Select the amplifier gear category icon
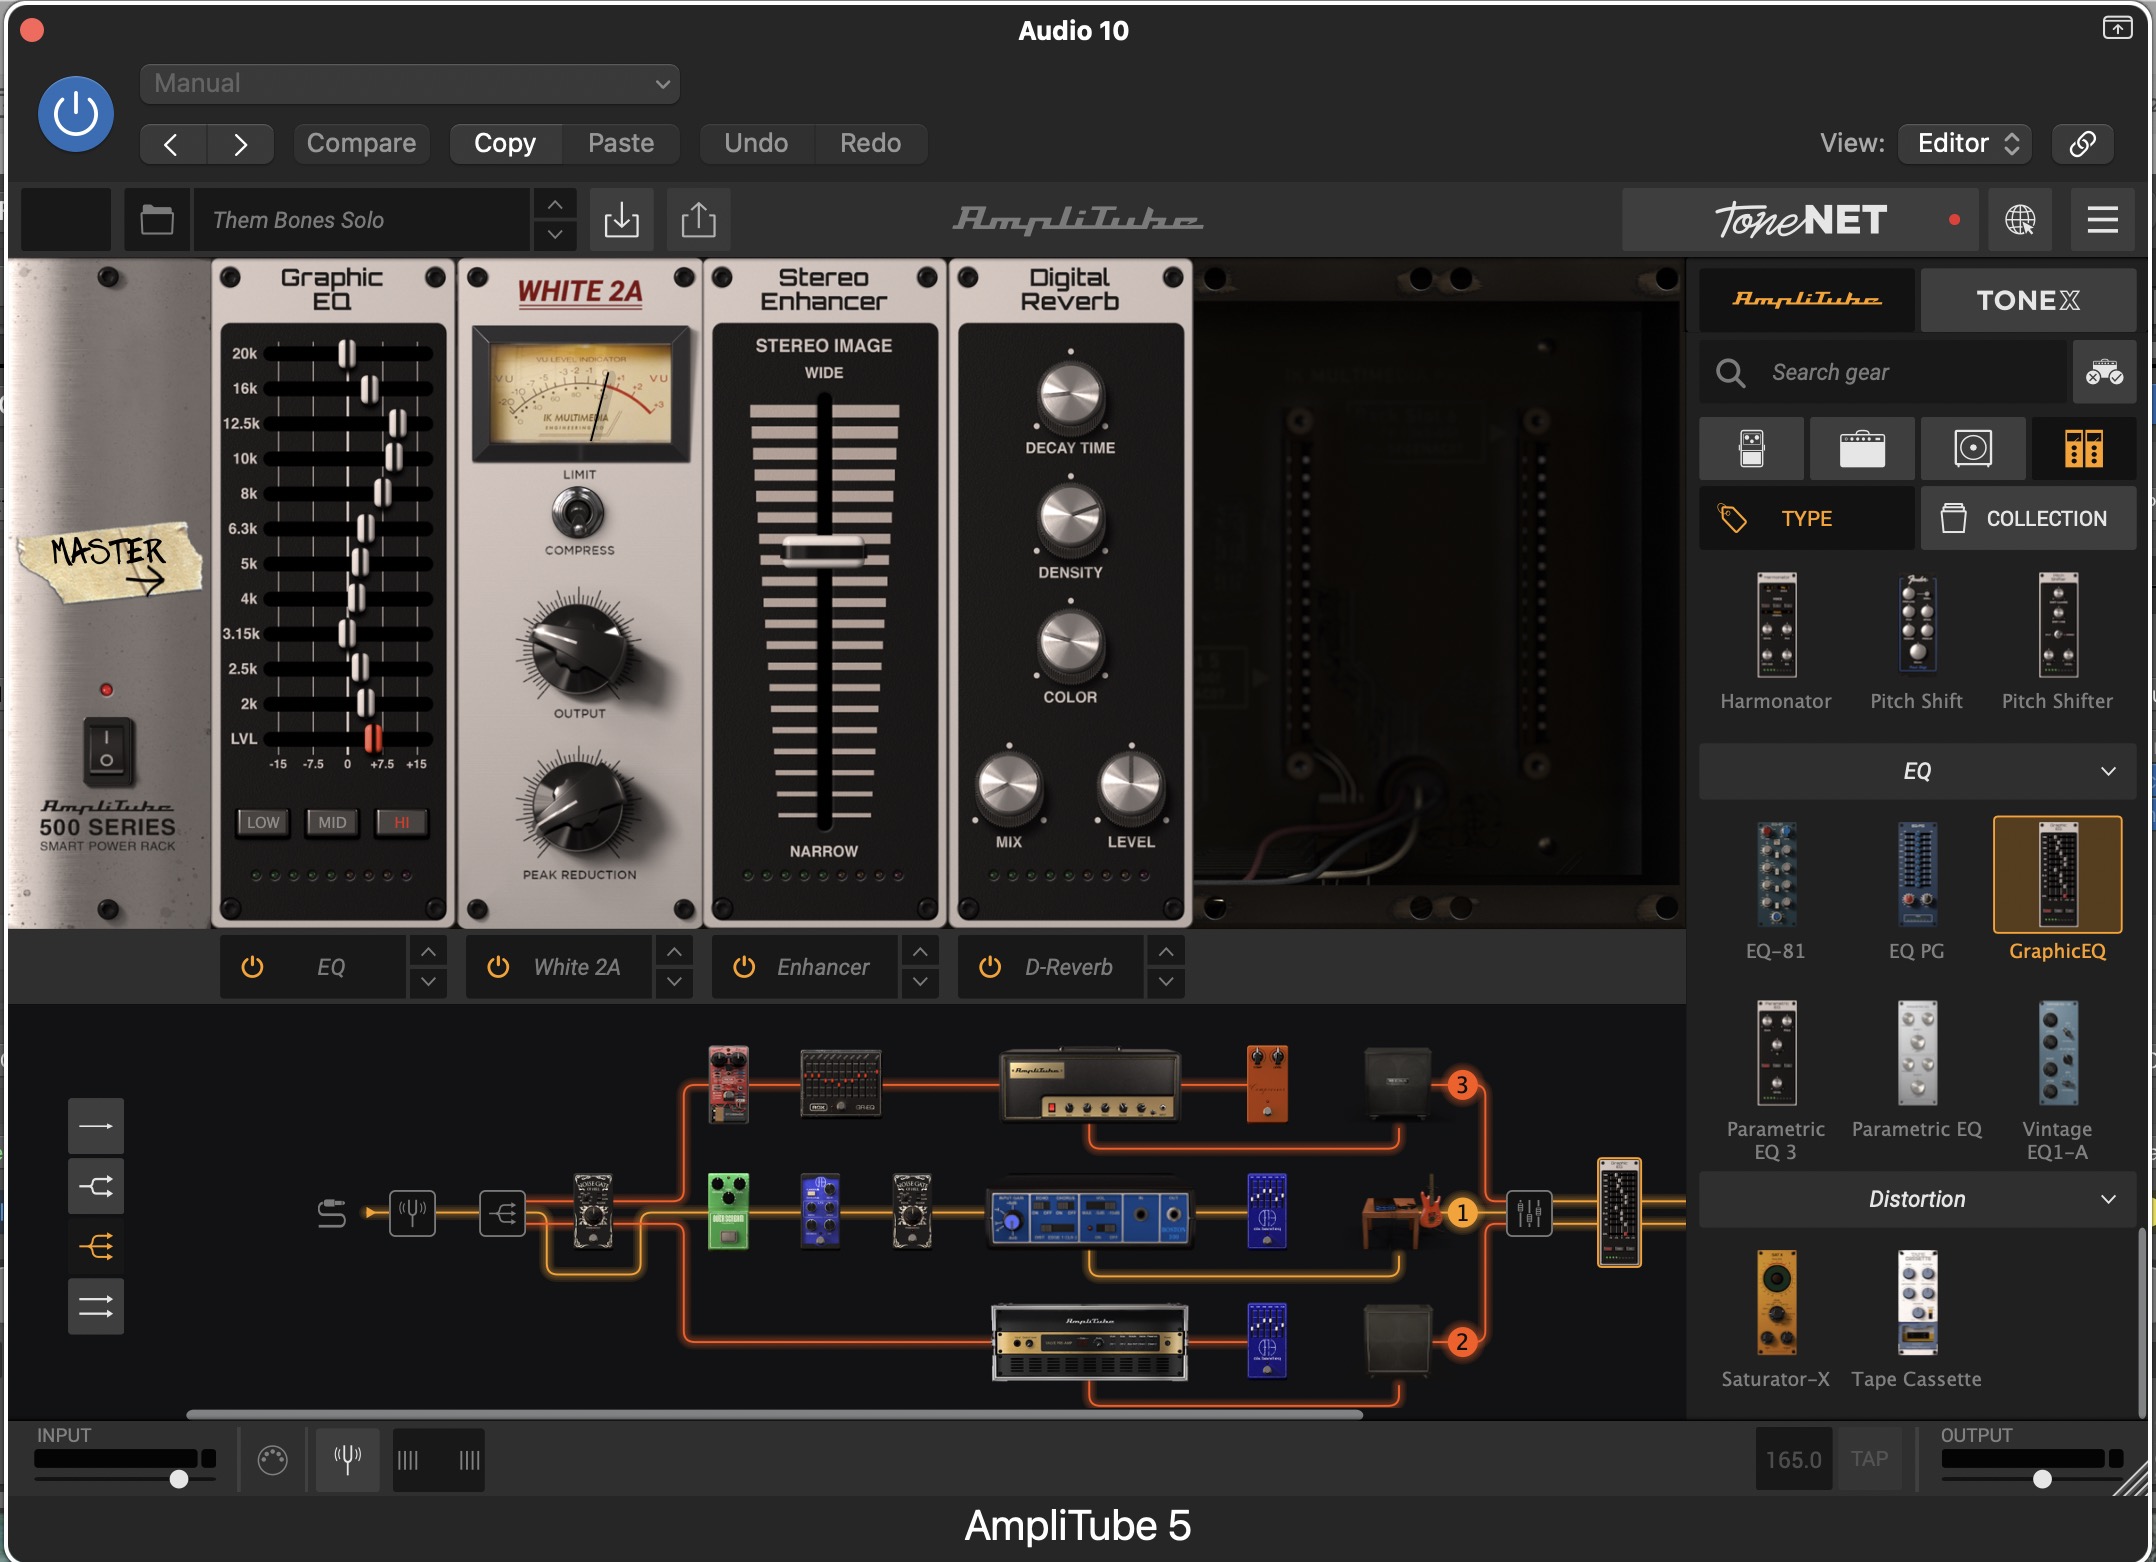2156x1562 pixels. pos(1861,449)
